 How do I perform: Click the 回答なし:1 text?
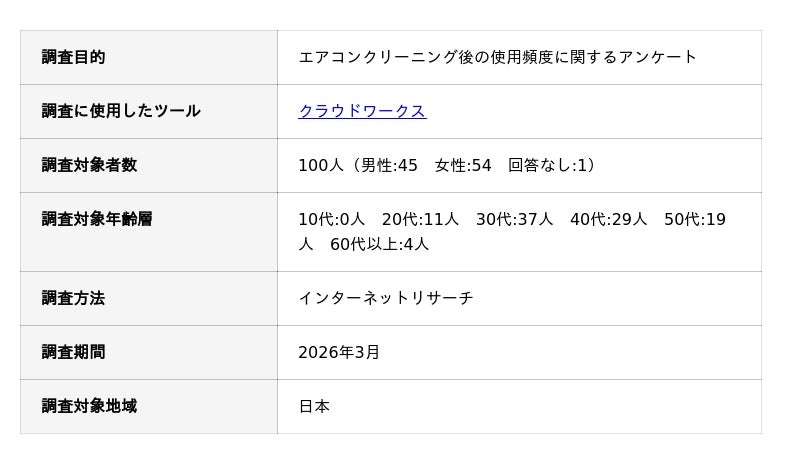(551, 165)
